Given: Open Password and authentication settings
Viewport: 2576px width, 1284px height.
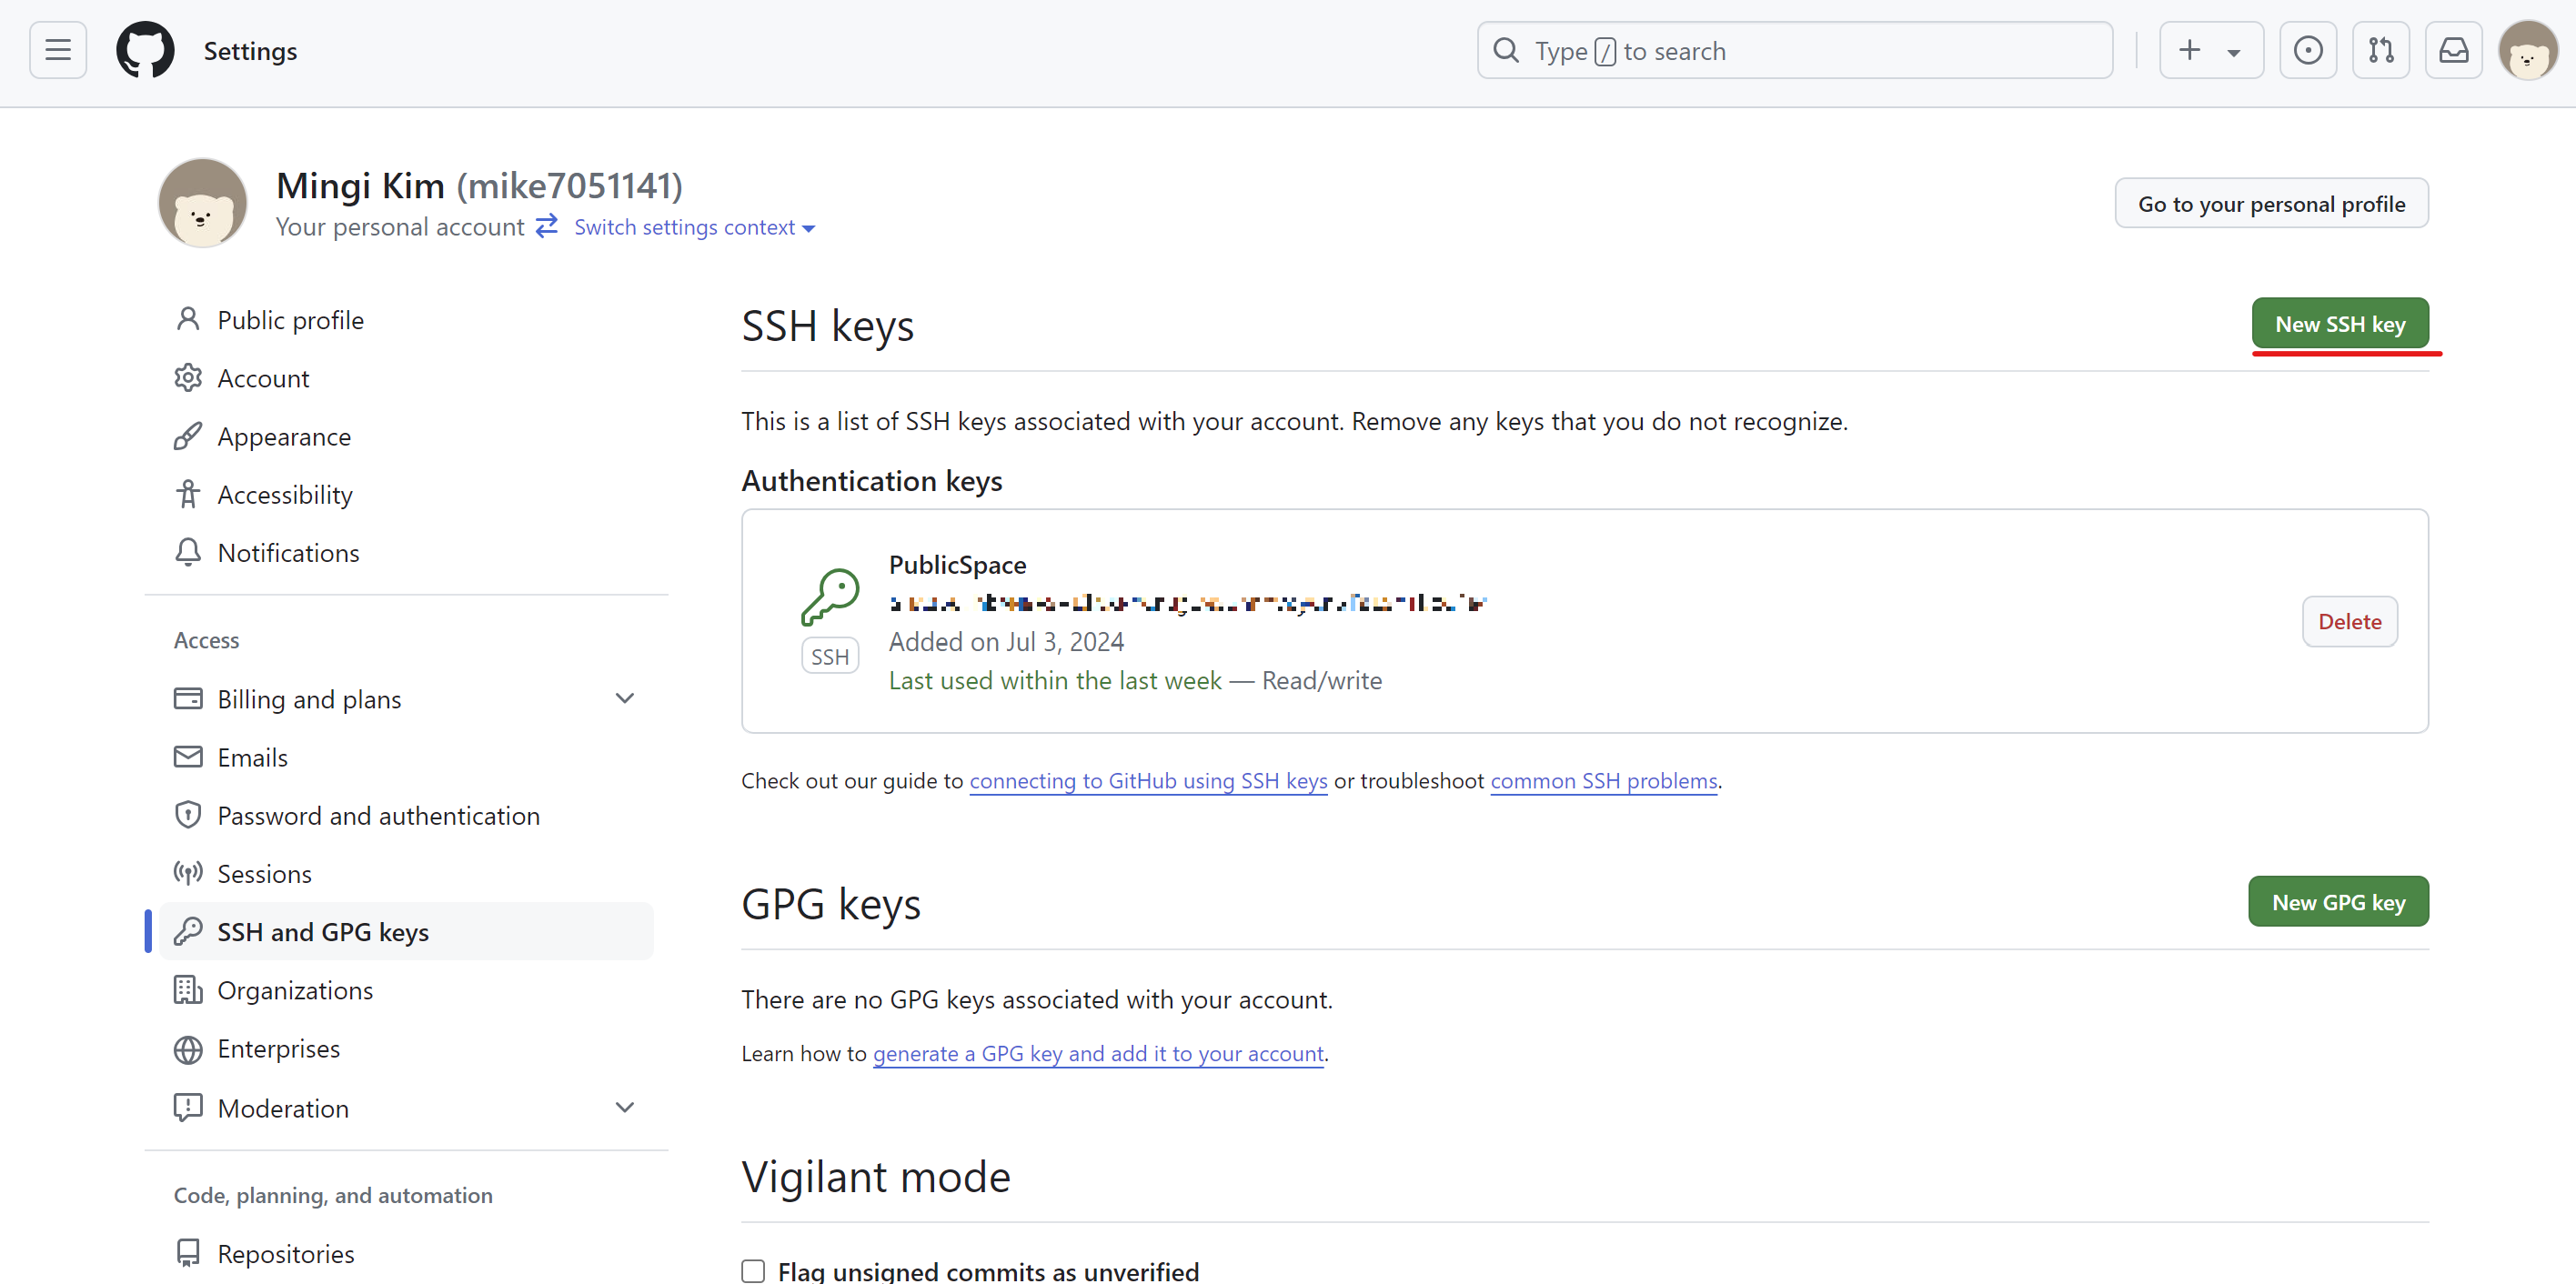Looking at the screenshot, I should [378, 815].
